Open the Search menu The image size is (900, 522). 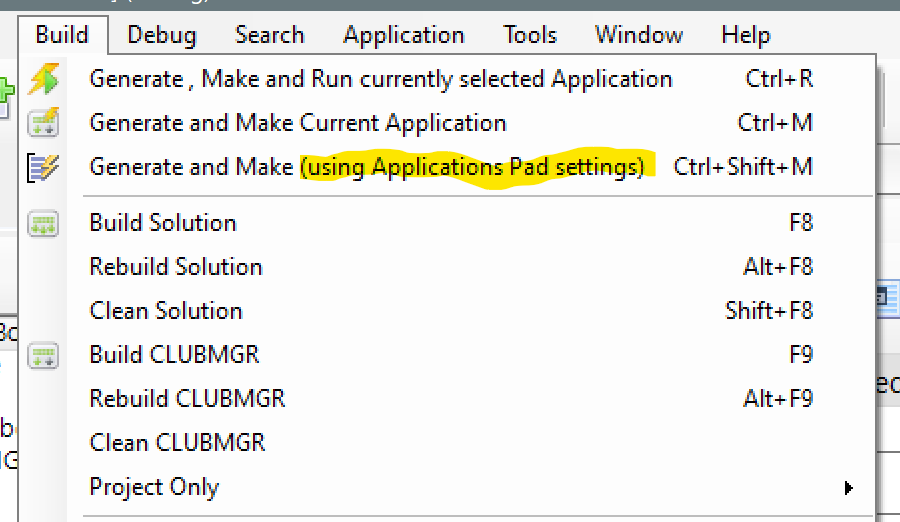(269, 36)
